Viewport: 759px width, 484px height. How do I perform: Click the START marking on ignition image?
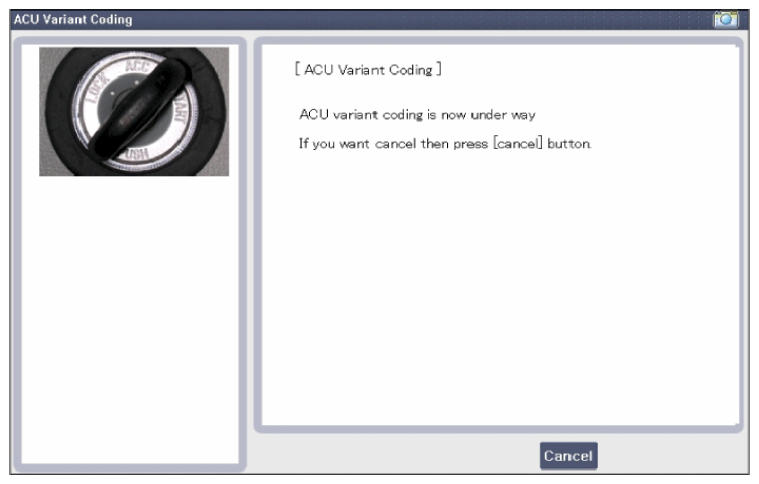point(180,111)
